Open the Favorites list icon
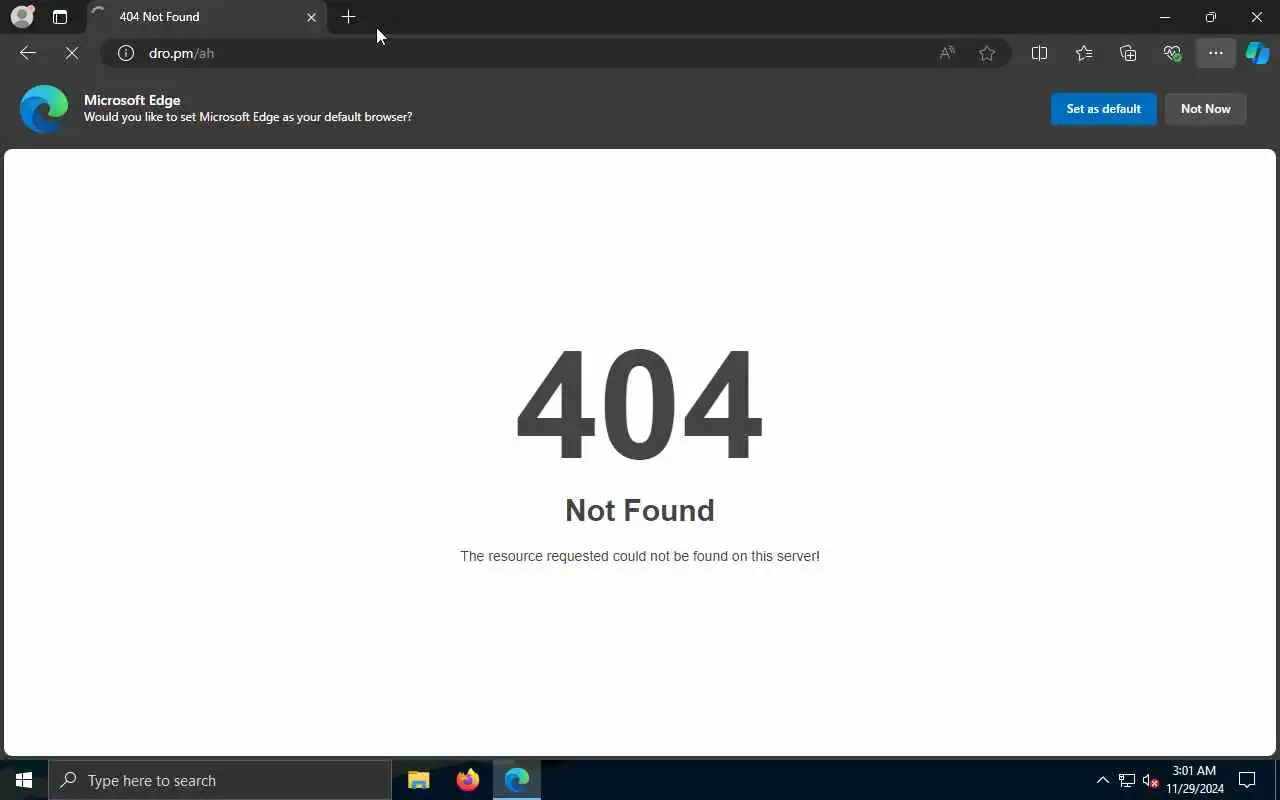Viewport: 1280px width, 800px height. click(1084, 53)
